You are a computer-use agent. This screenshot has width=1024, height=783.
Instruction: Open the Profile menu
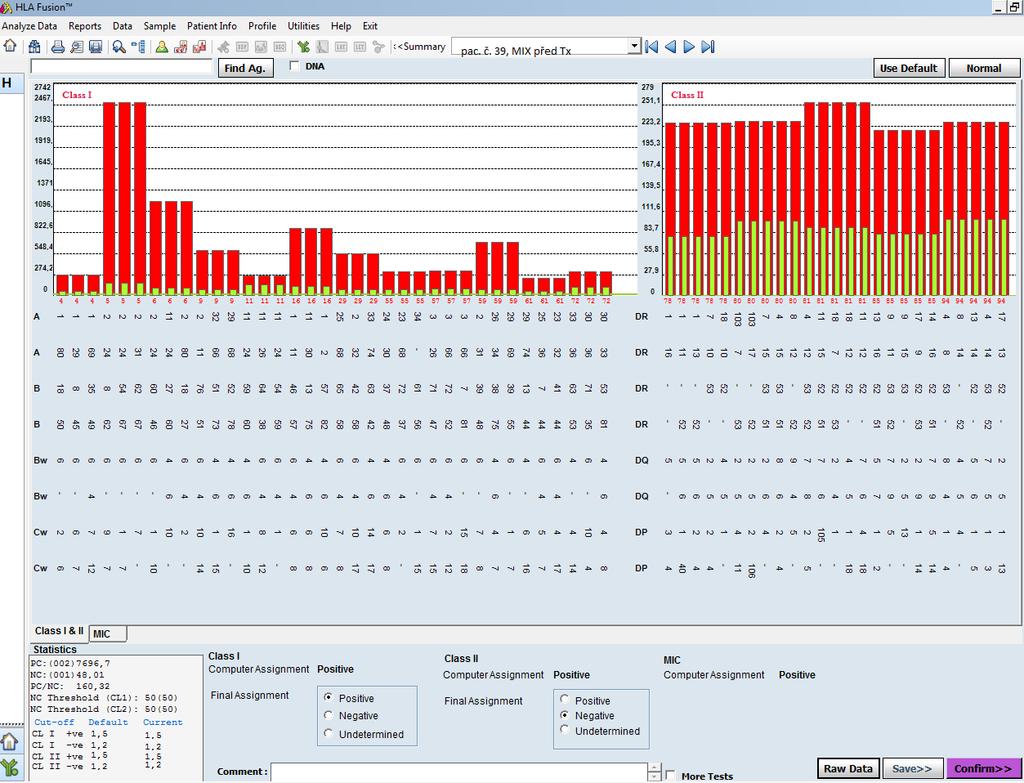pos(262,26)
